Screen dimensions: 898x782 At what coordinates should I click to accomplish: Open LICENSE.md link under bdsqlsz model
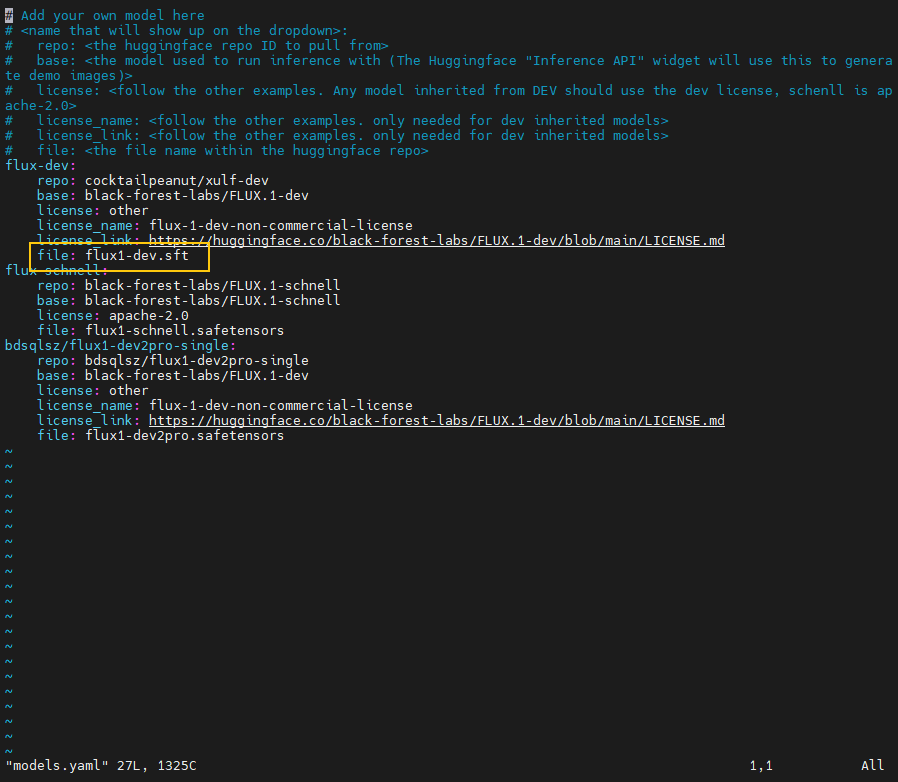coord(436,421)
